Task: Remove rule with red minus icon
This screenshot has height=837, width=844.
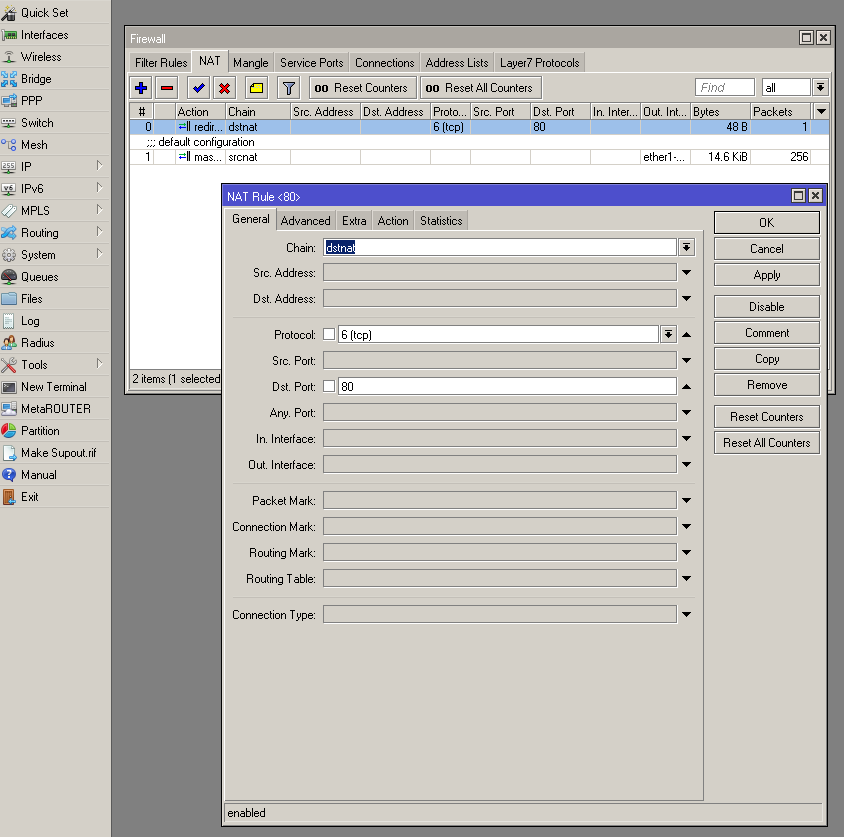Action: pos(167,88)
